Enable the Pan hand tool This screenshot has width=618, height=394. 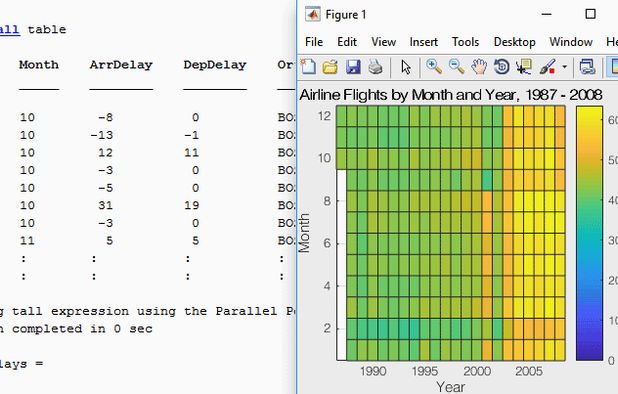tap(479, 67)
